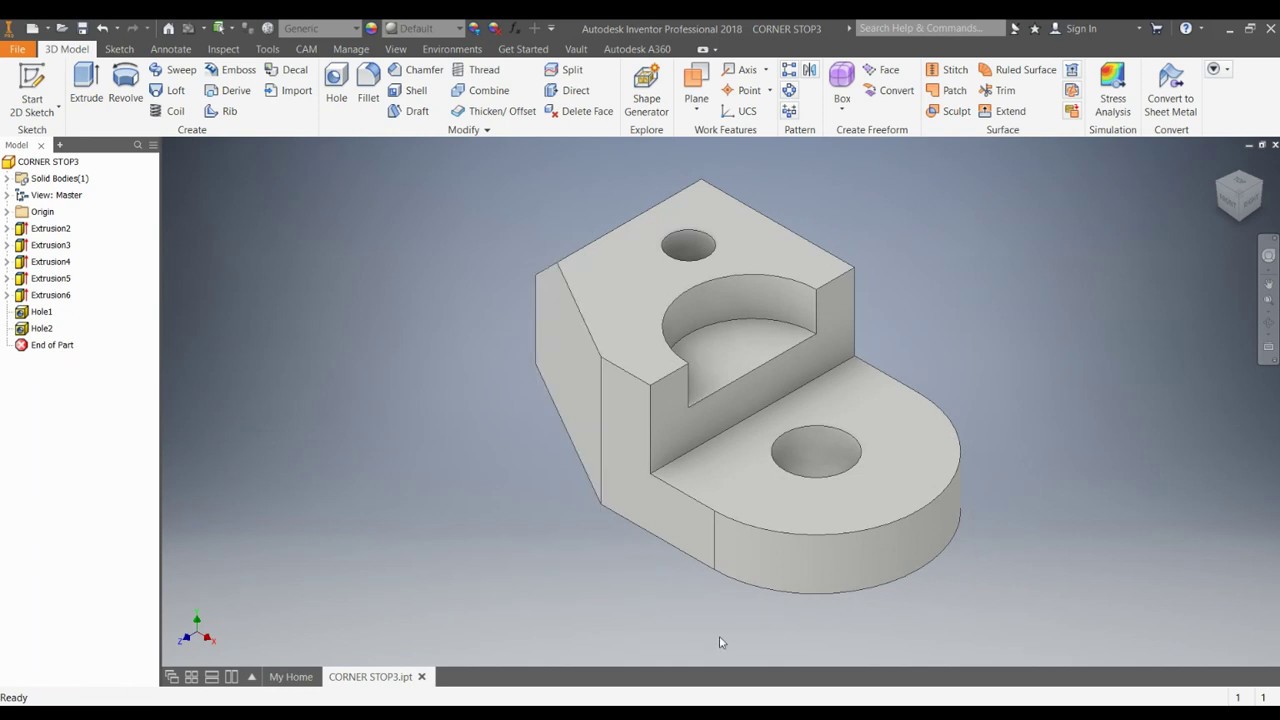This screenshot has height=720, width=1280.
Task: Create a freeform Box
Action: tap(842, 85)
